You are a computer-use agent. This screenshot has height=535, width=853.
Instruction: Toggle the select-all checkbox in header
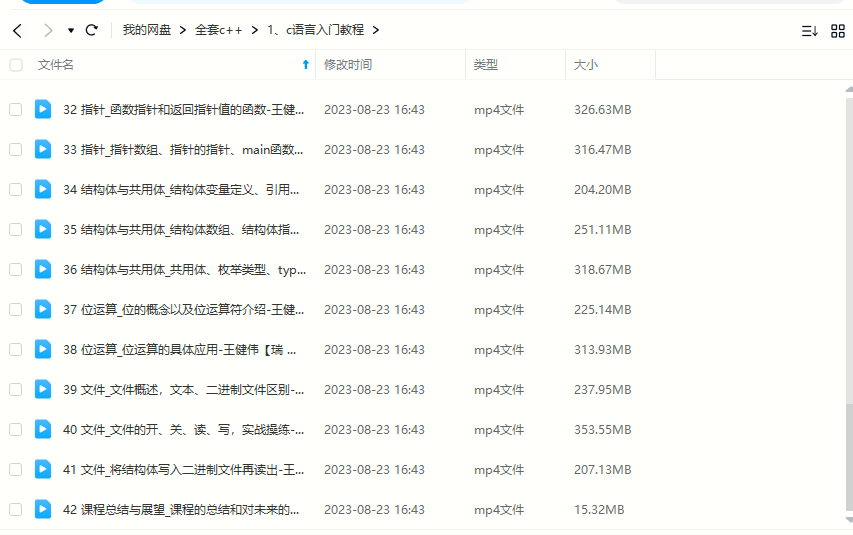(x=16, y=65)
